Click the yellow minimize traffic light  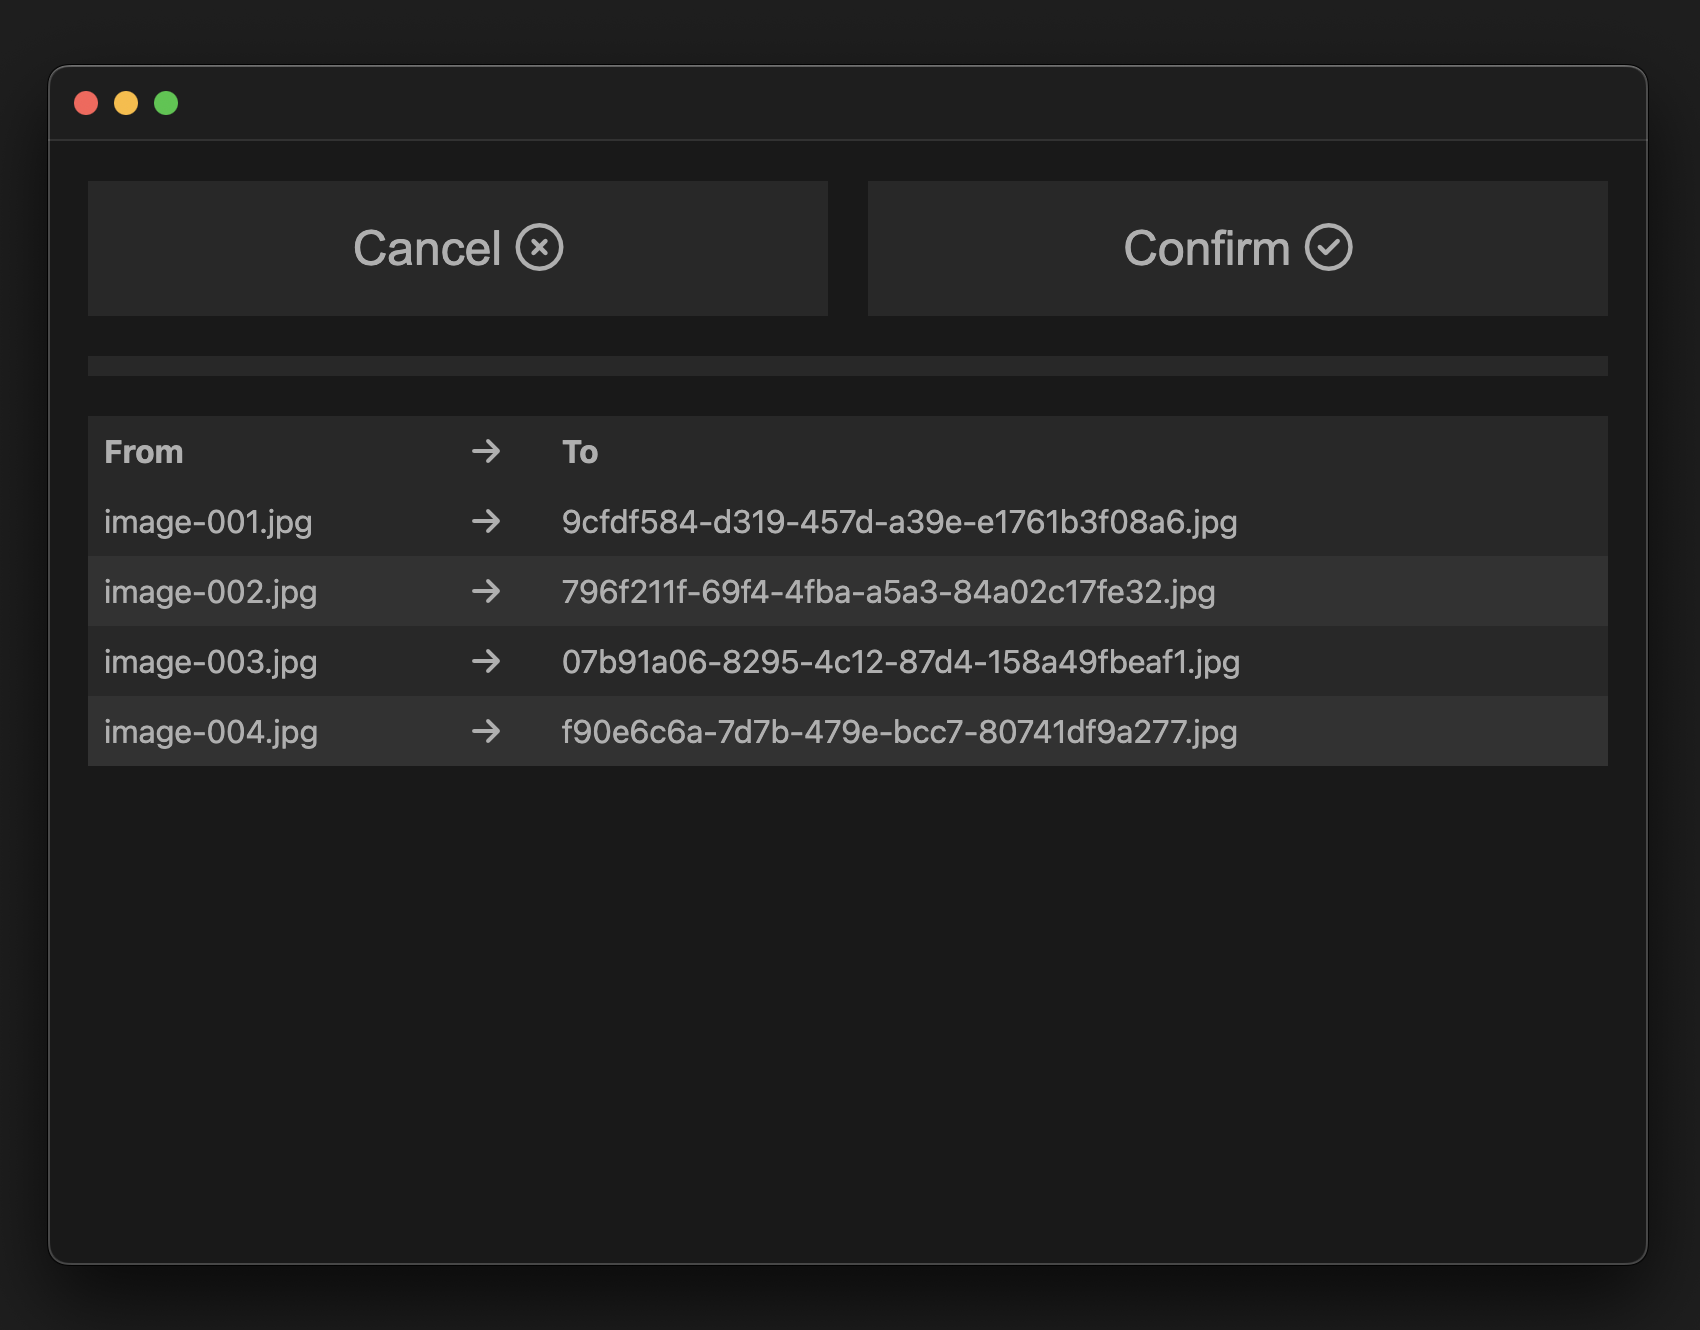(x=127, y=103)
